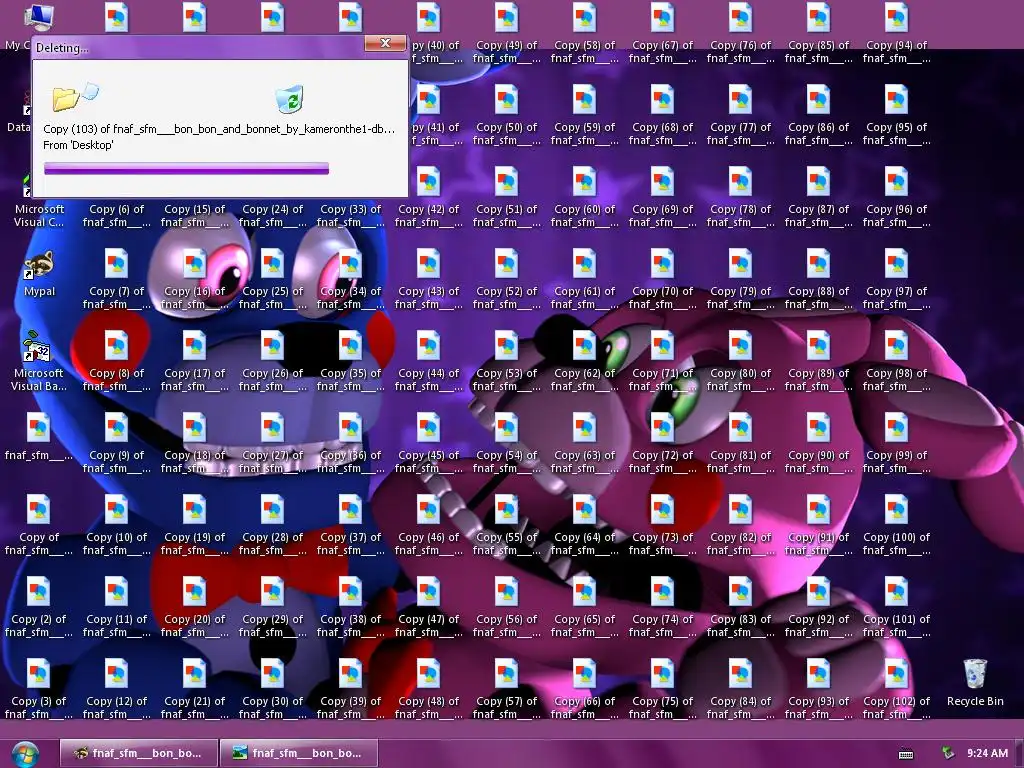The height and width of the screenshot is (768, 1024).
Task: Select Copy (2) of fnaf_sfm icon
Action: coord(39,607)
